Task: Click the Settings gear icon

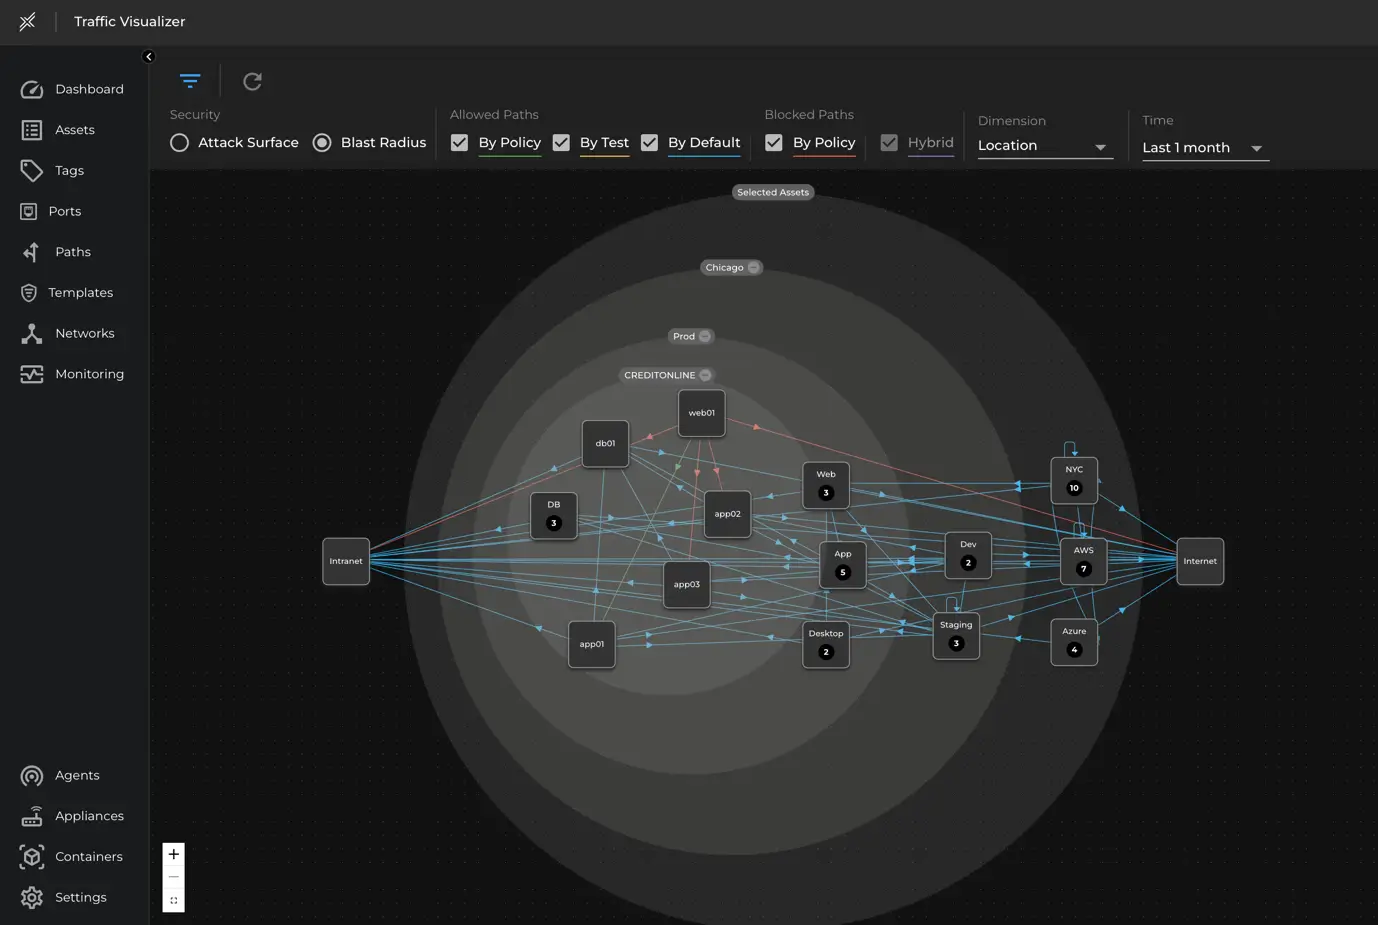Action: click(32, 898)
